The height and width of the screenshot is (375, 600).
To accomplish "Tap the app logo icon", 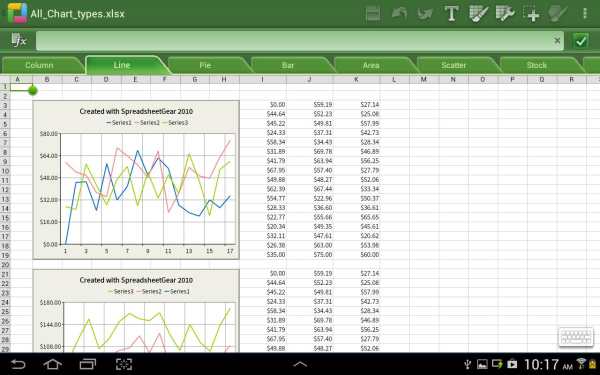I will [x=17, y=13].
